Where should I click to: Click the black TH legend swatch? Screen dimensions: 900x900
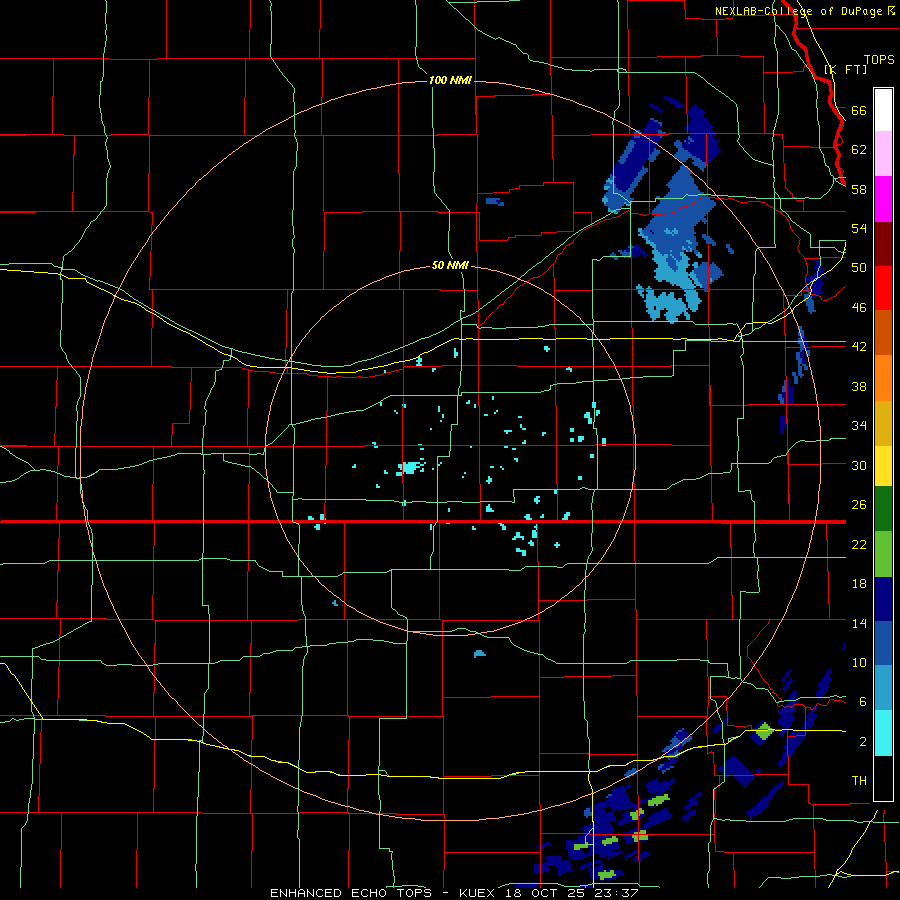tap(883, 778)
